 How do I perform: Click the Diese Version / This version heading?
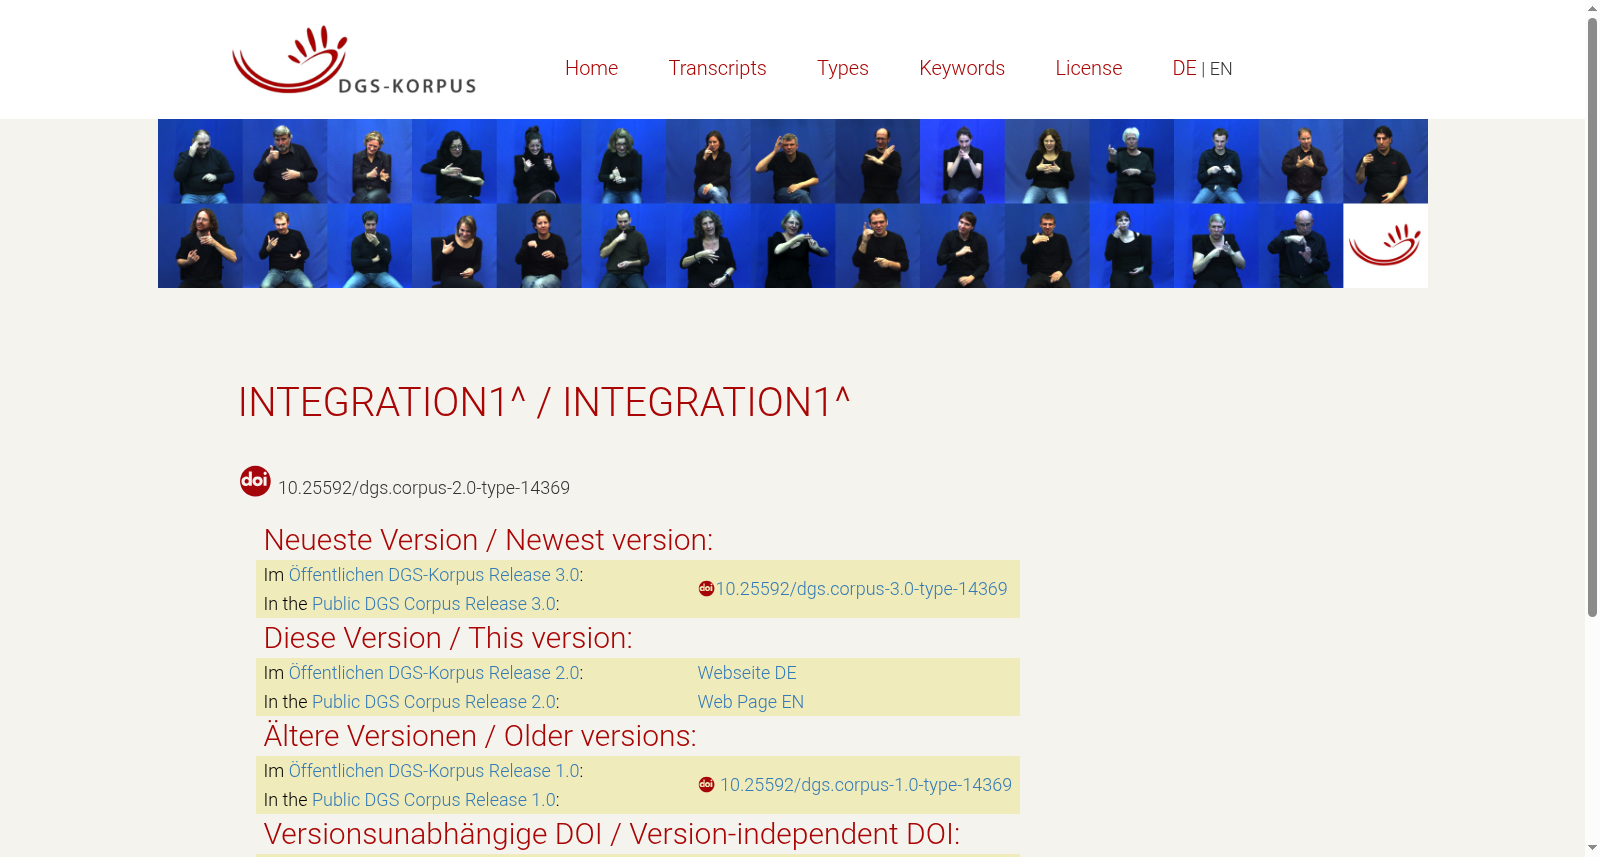coord(448,638)
